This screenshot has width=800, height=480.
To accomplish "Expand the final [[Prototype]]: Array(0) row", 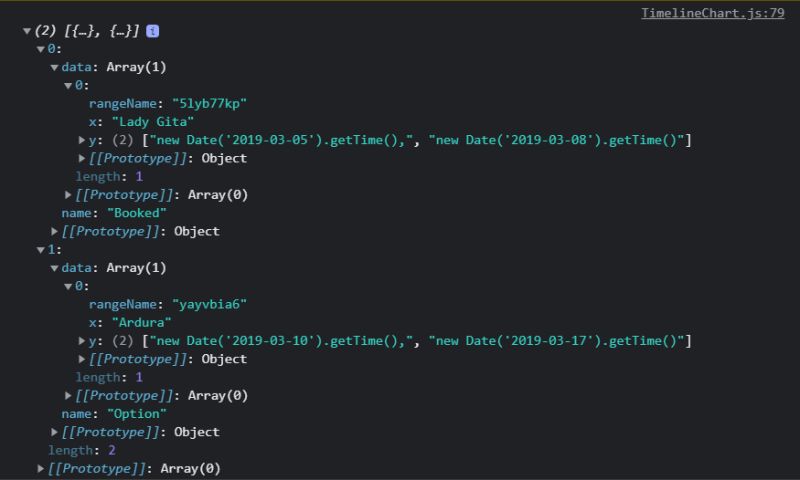I will (x=41, y=469).
